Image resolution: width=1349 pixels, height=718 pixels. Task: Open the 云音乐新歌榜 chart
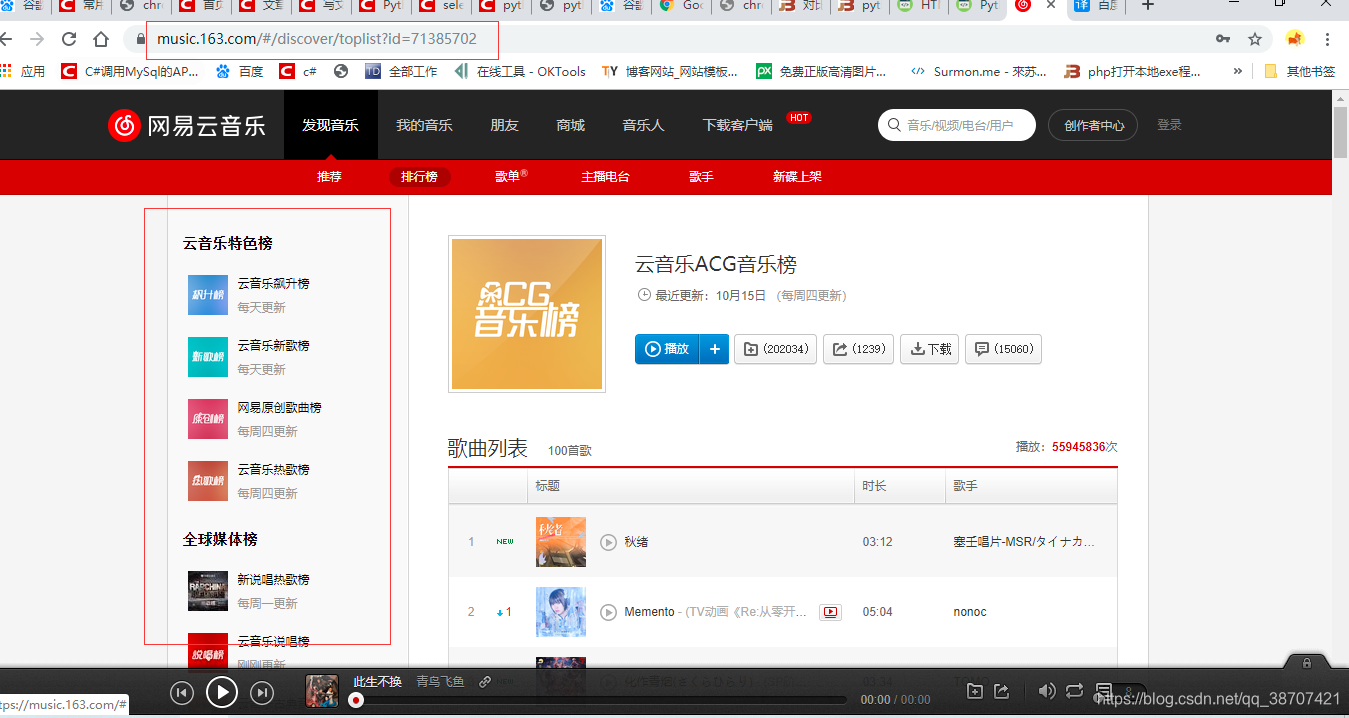coord(273,346)
